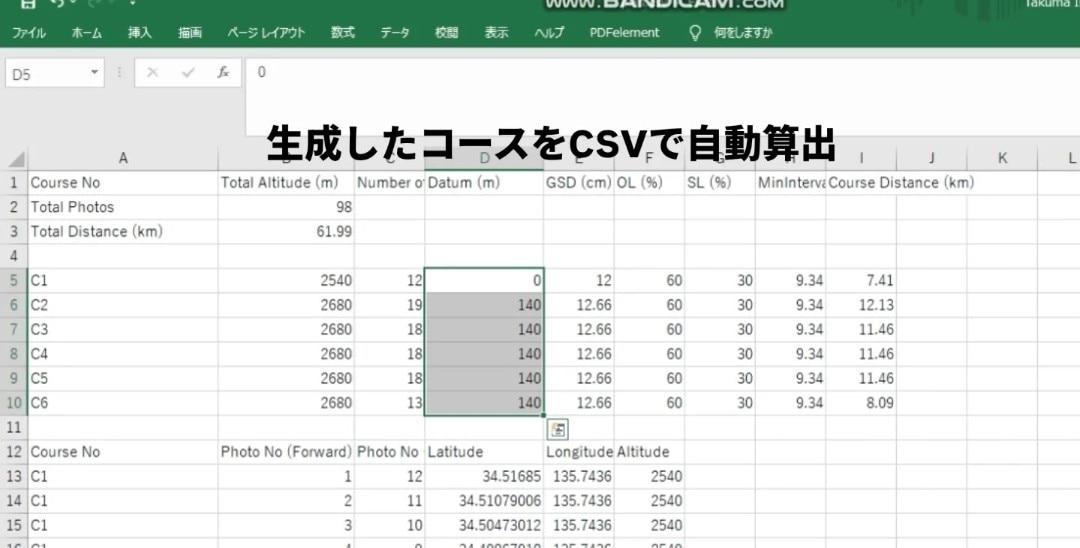Click cell 34.50473012 latitude value
Viewport: 1080px width, 548px height.
click(x=484, y=525)
